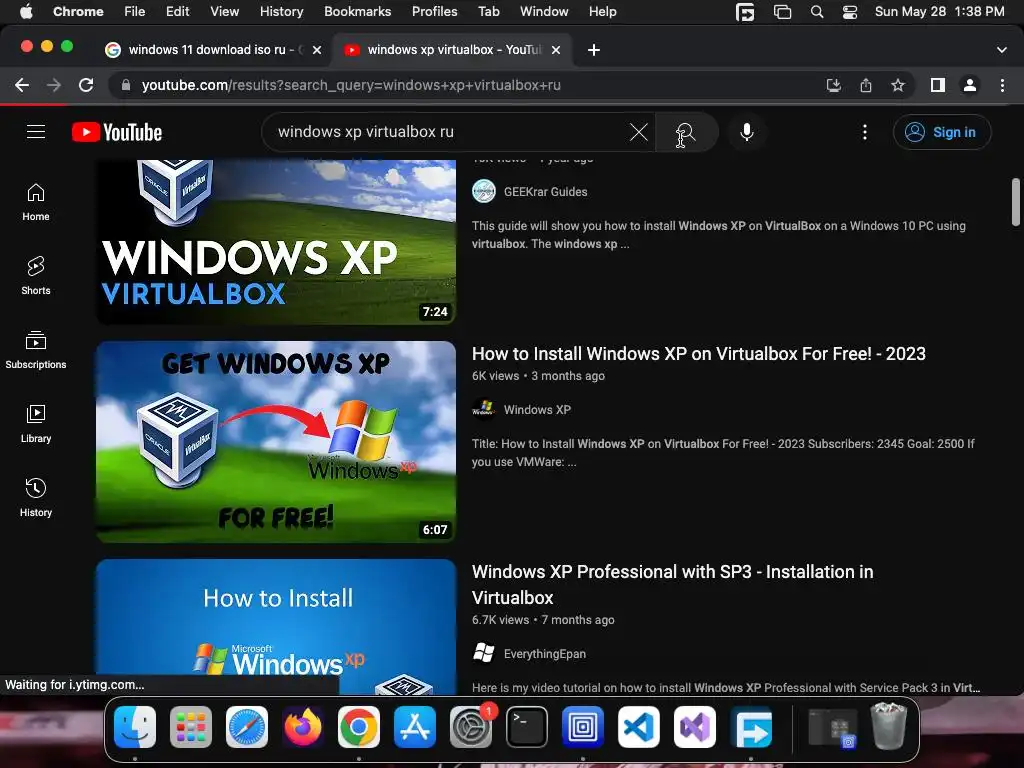Click the share page icon in address bar
Screen dimensions: 1024x768
pyautogui.click(x=866, y=85)
